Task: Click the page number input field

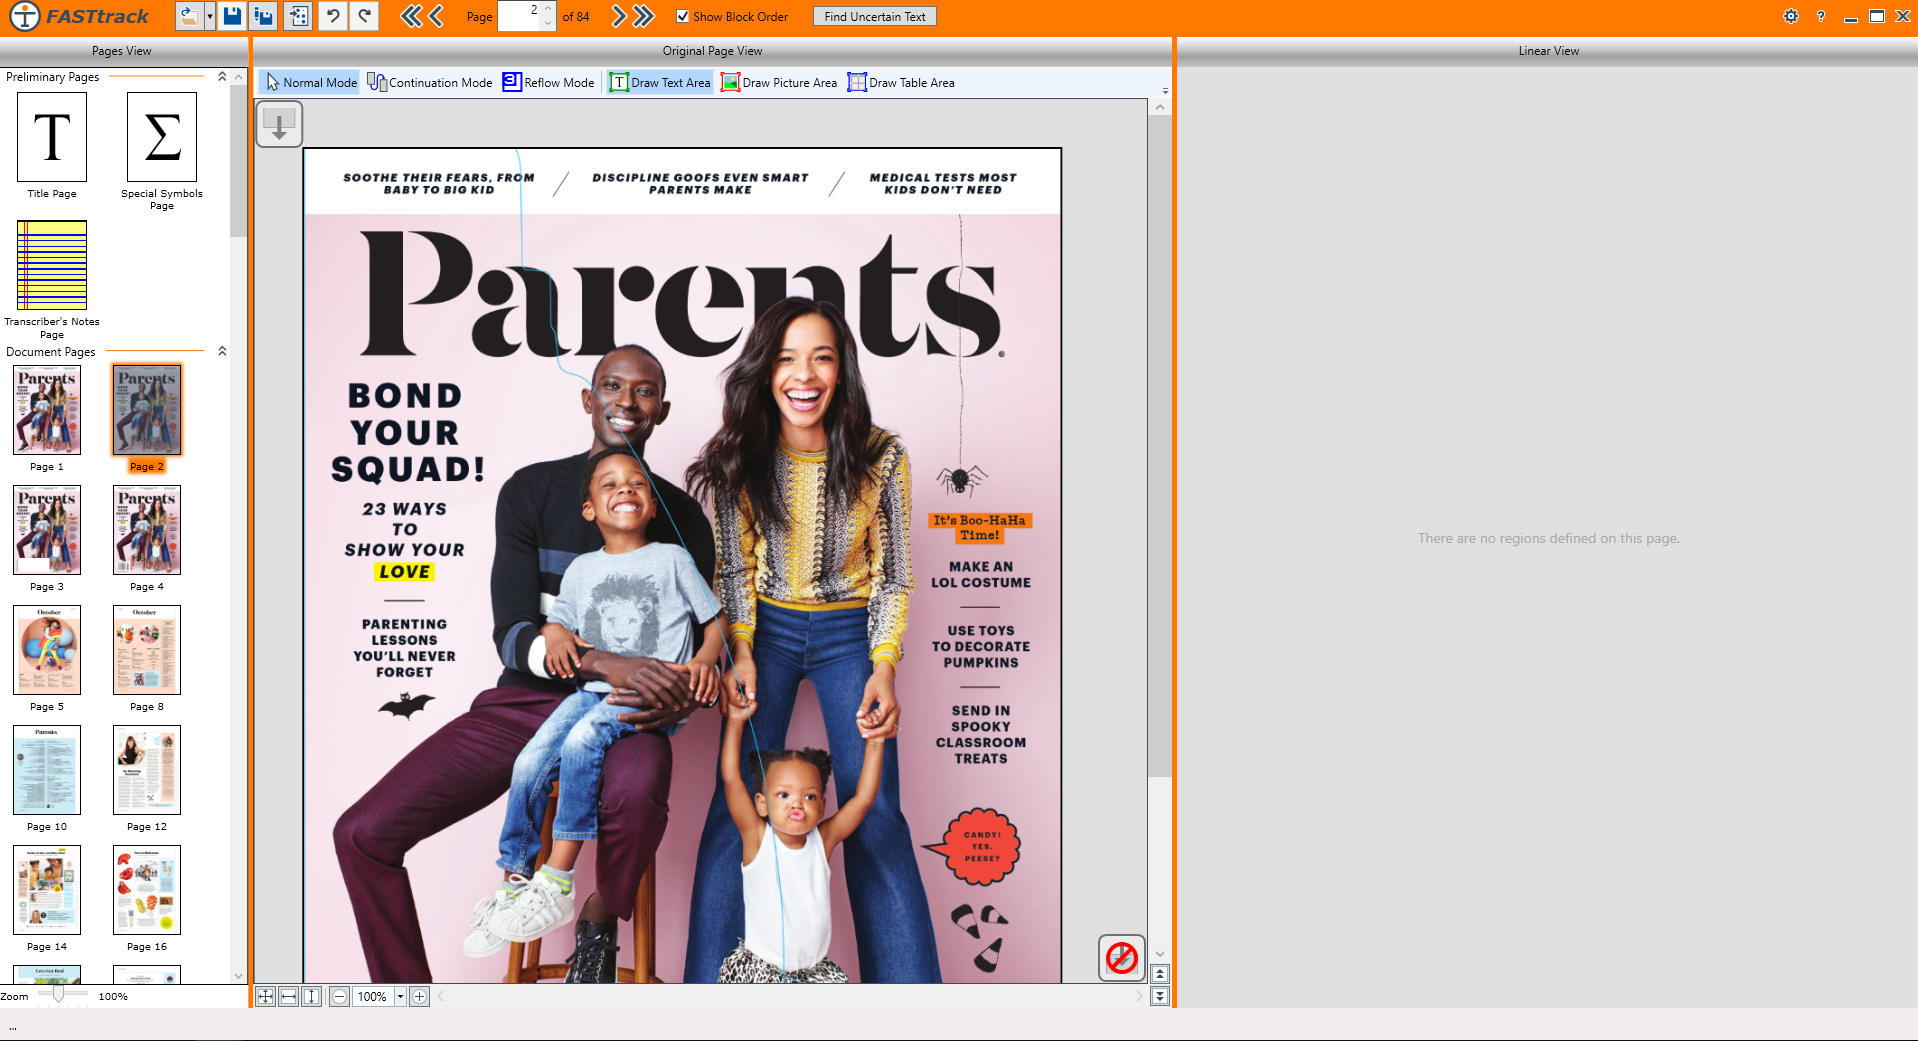Action: 519,16
